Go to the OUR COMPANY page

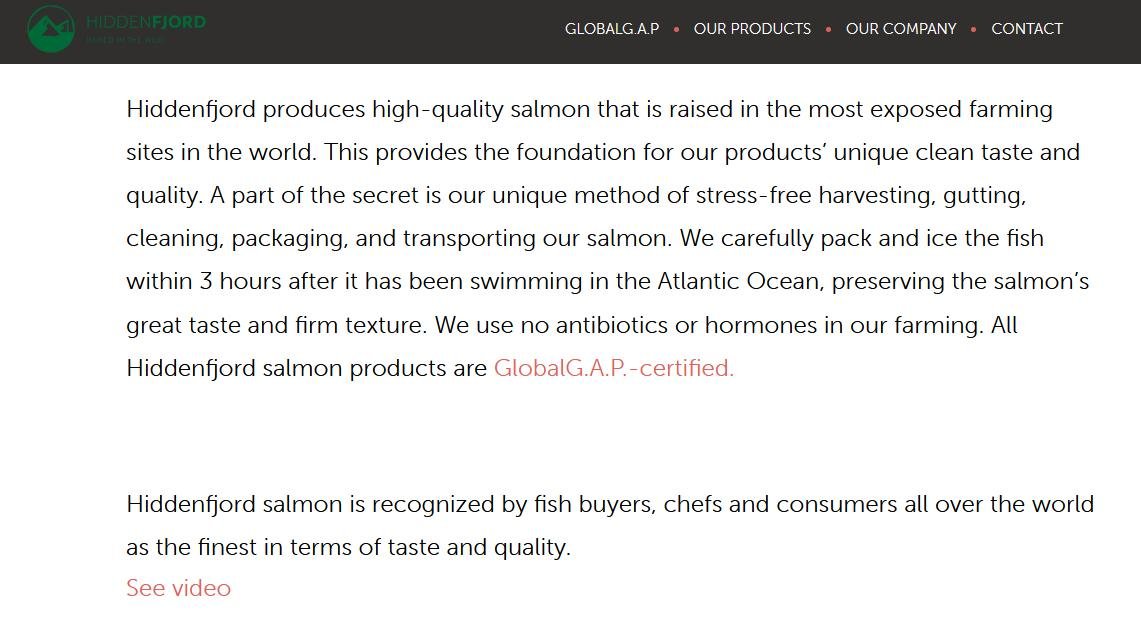click(x=901, y=29)
